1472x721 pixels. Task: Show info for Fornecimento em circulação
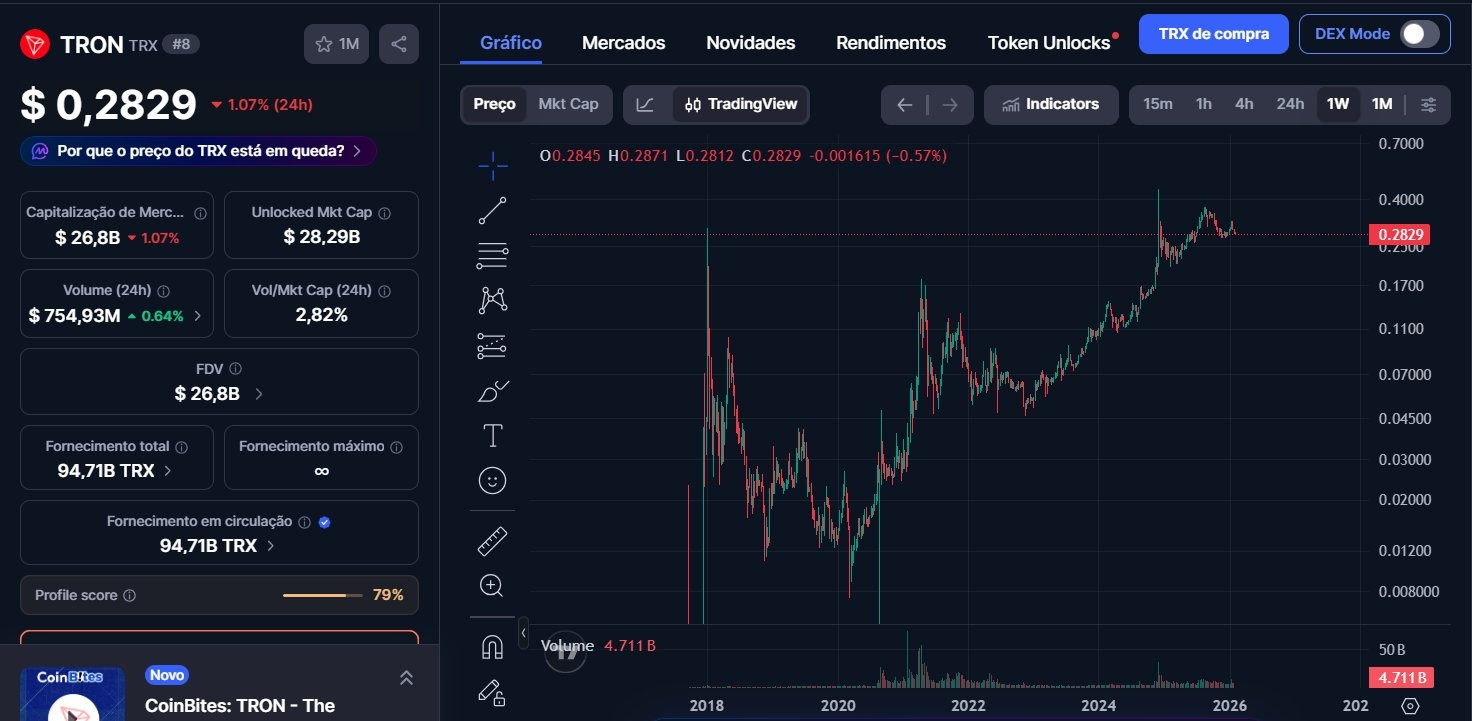point(305,522)
